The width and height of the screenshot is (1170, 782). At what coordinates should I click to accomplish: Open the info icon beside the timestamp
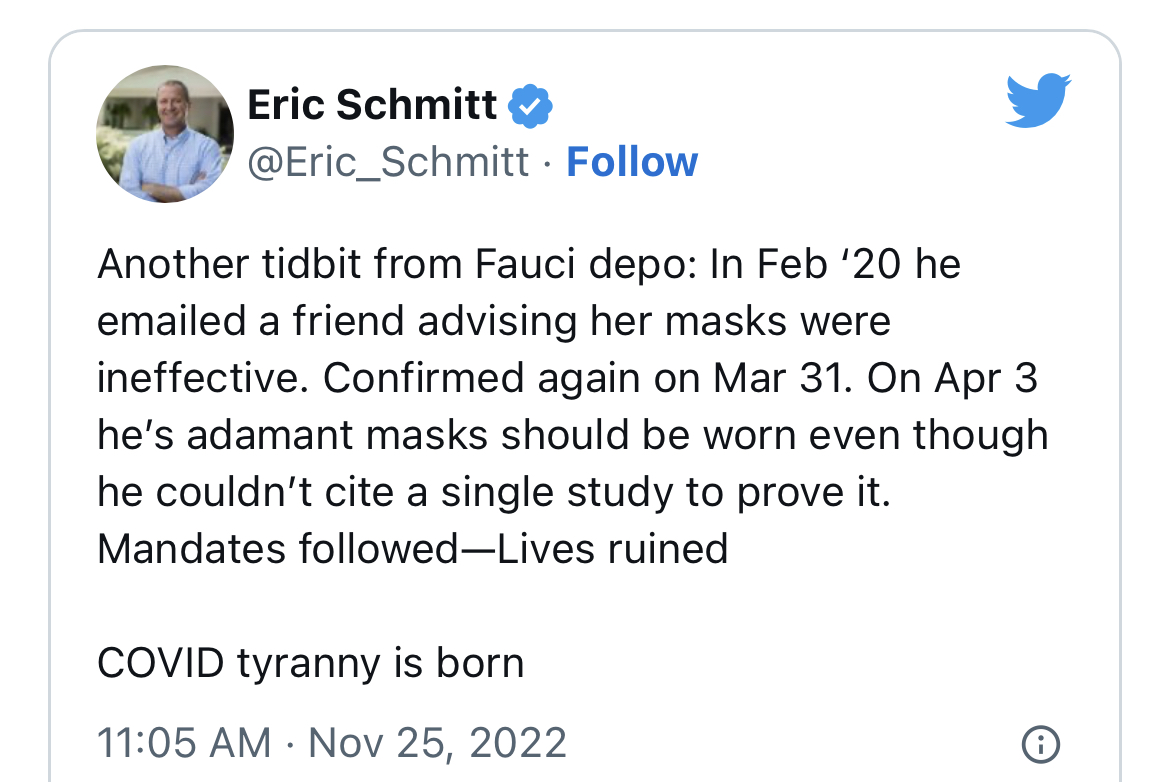[x=1040, y=744]
